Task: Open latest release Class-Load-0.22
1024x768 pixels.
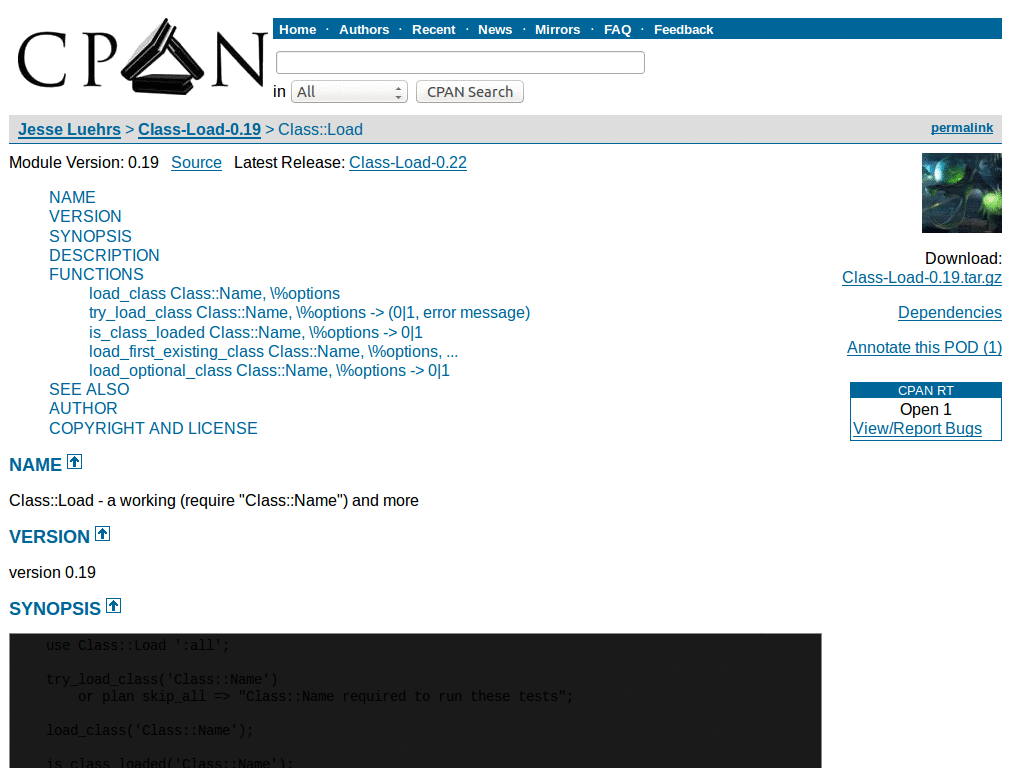Action: [x=408, y=163]
